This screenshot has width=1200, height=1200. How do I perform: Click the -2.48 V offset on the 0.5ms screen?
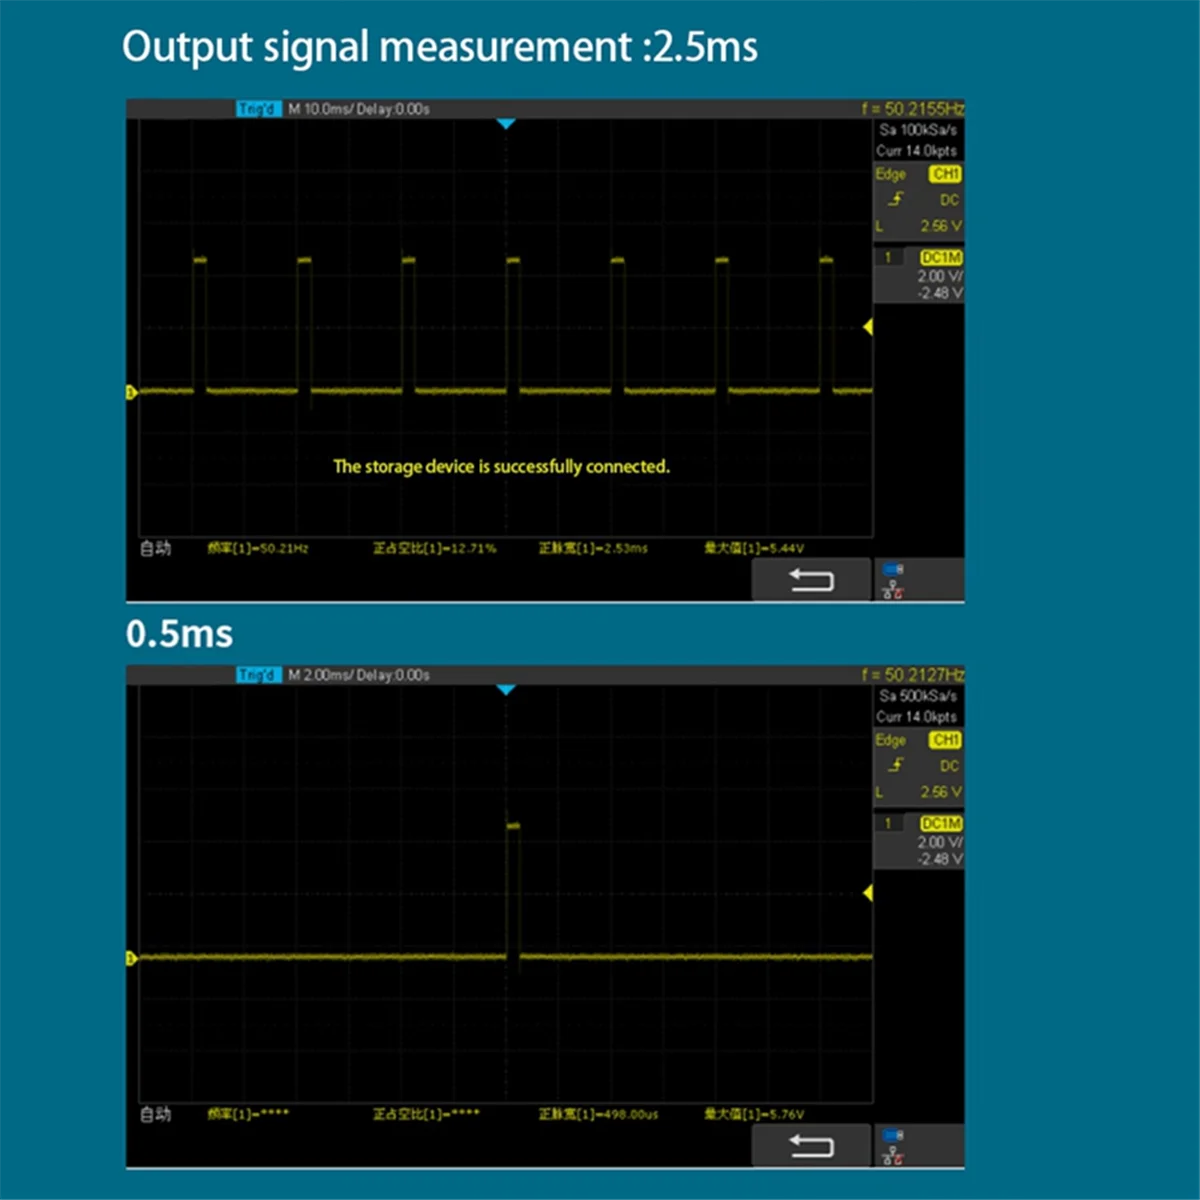point(940,859)
